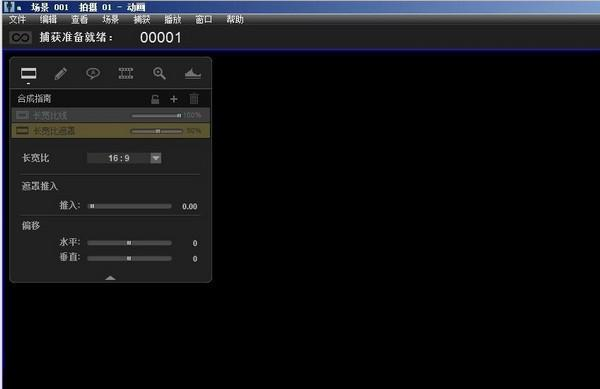The image size is (600, 389).
Task: Select the magnifier zoom tool icon
Action: tap(159, 73)
